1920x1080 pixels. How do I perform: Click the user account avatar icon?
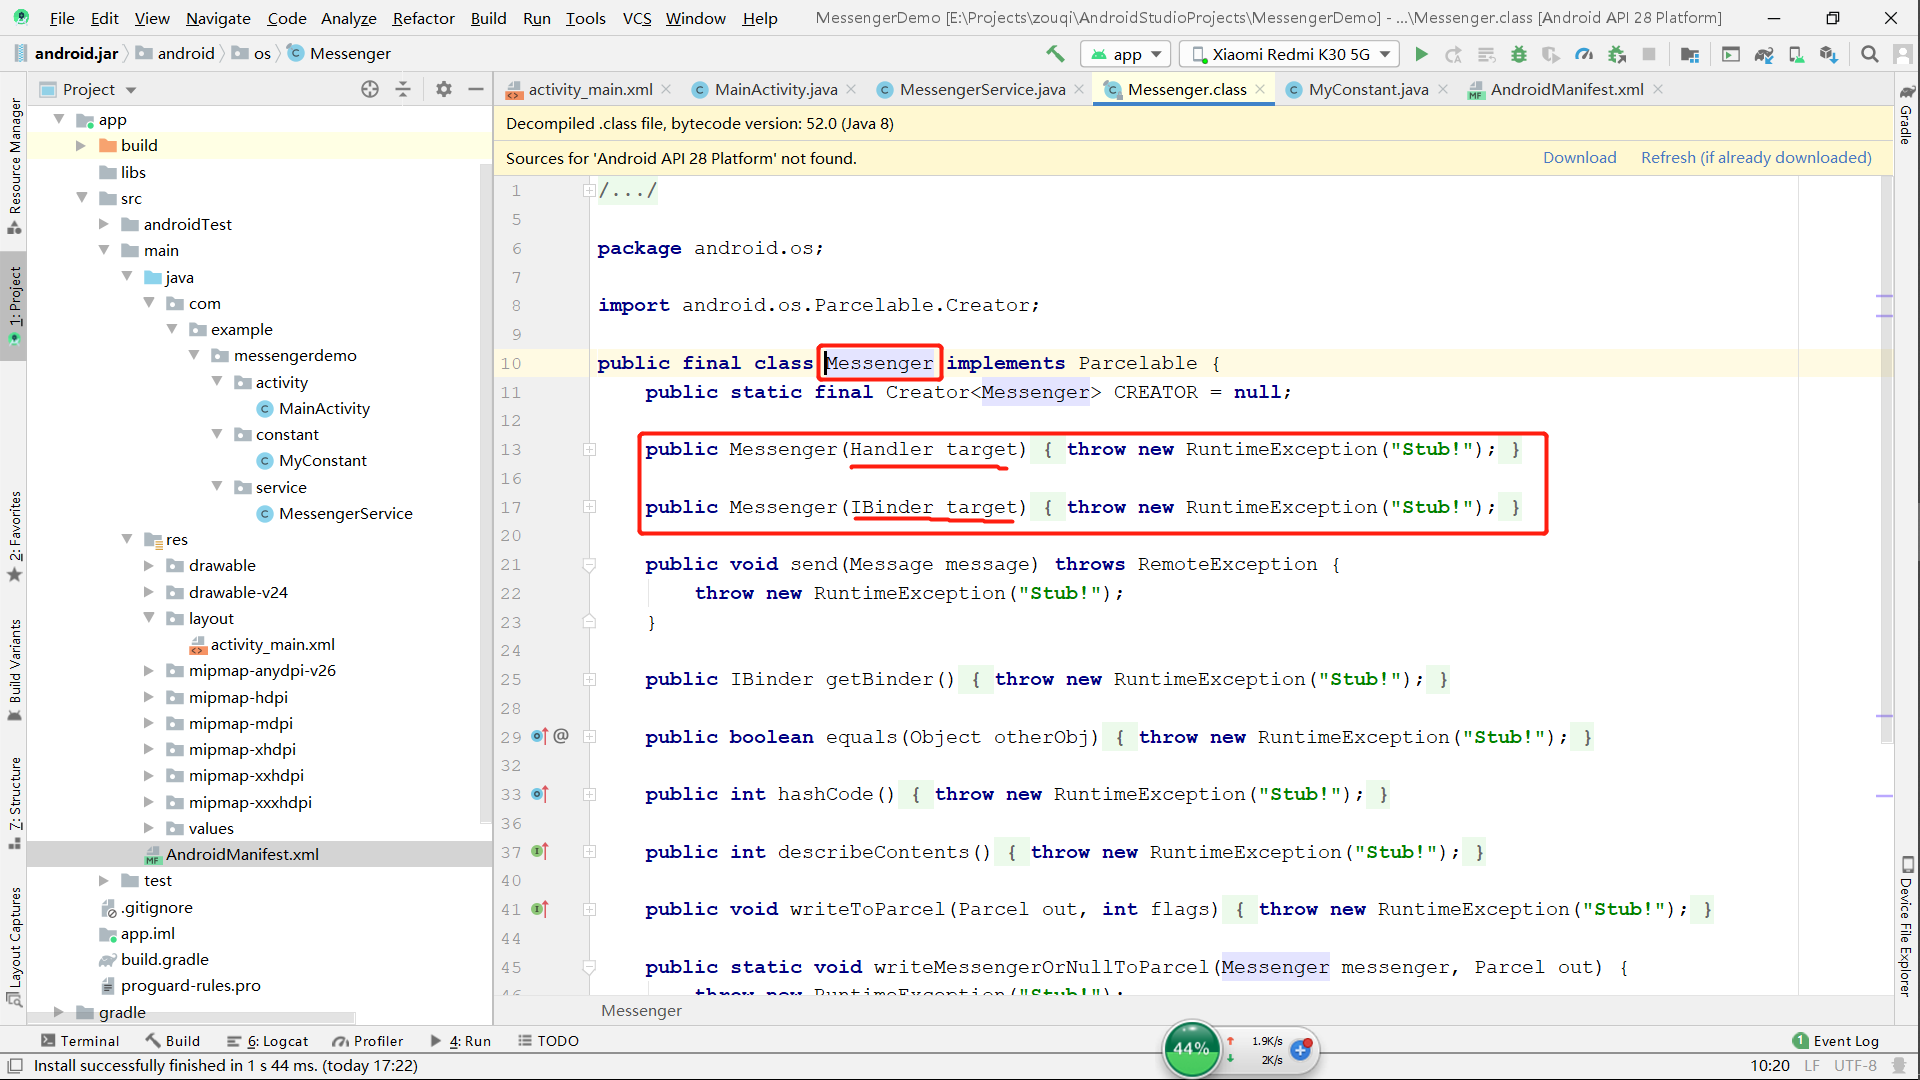click(1903, 54)
